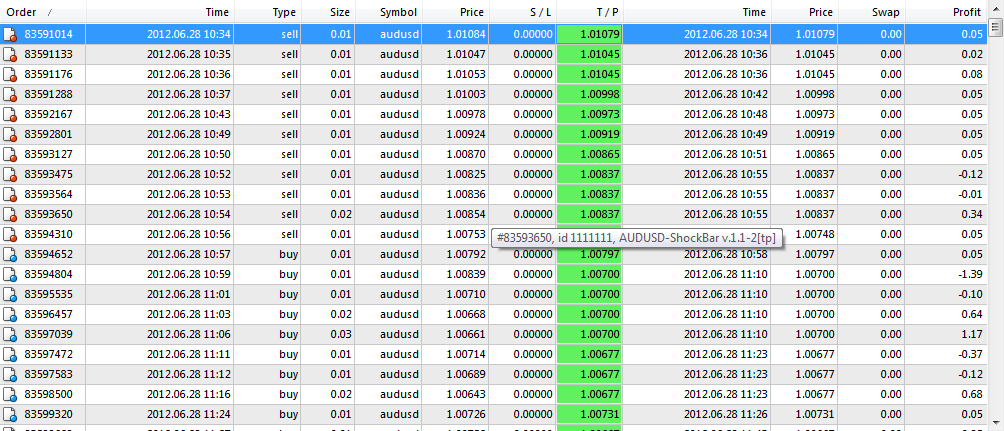The image size is (1004, 431).
Task: Click the open price 1.00825
Action: click(466, 175)
